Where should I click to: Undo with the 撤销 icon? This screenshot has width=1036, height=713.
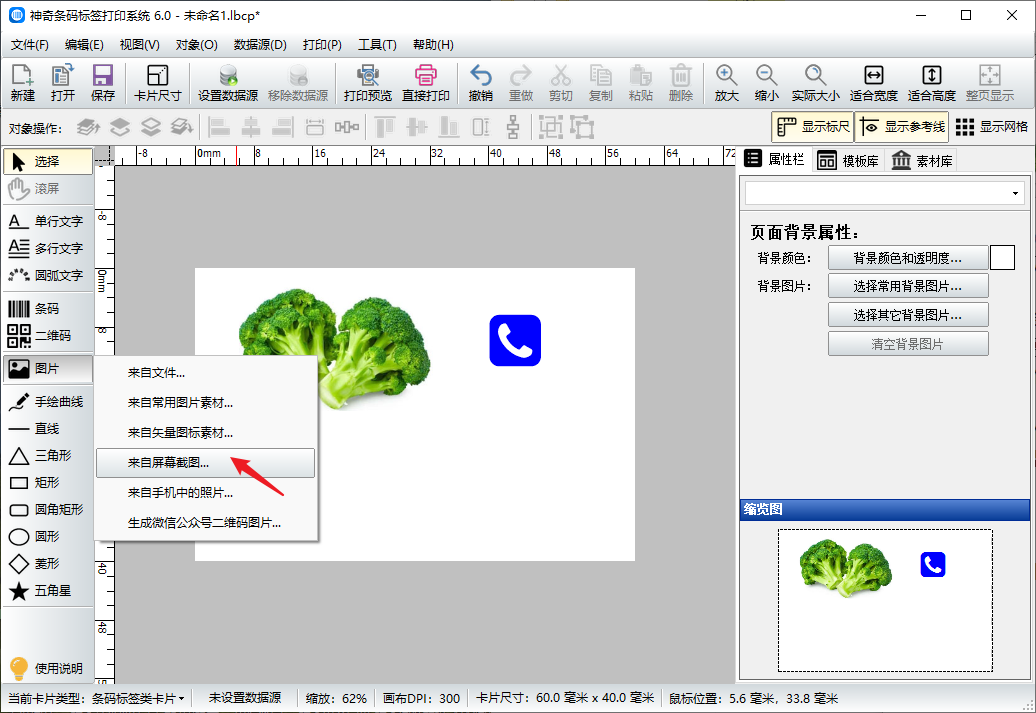coord(480,83)
